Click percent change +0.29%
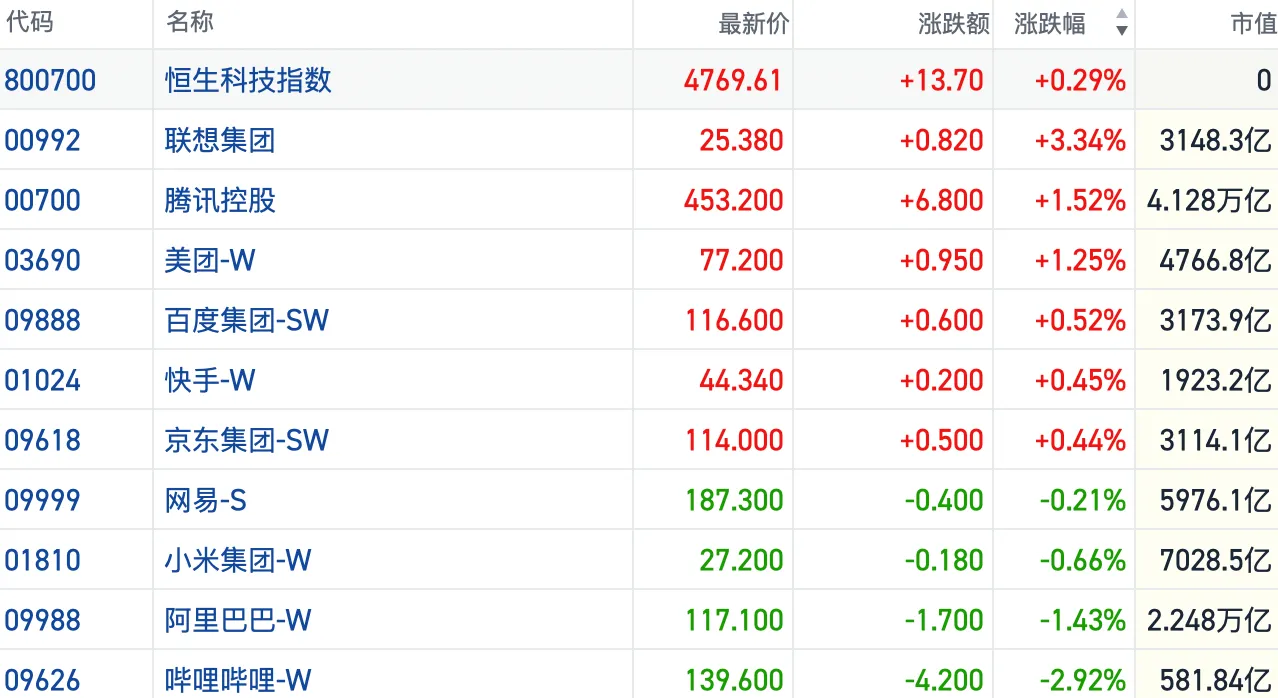Viewport: 1278px width, 698px height. [x=1080, y=80]
